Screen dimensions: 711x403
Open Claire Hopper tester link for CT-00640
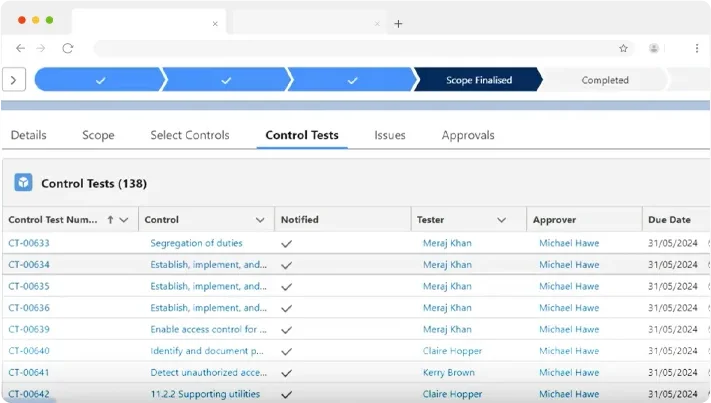(452, 351)
